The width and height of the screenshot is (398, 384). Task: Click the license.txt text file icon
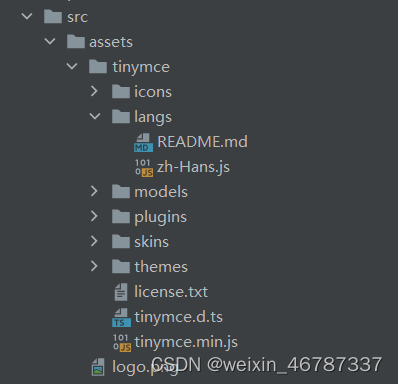point(121,292)
